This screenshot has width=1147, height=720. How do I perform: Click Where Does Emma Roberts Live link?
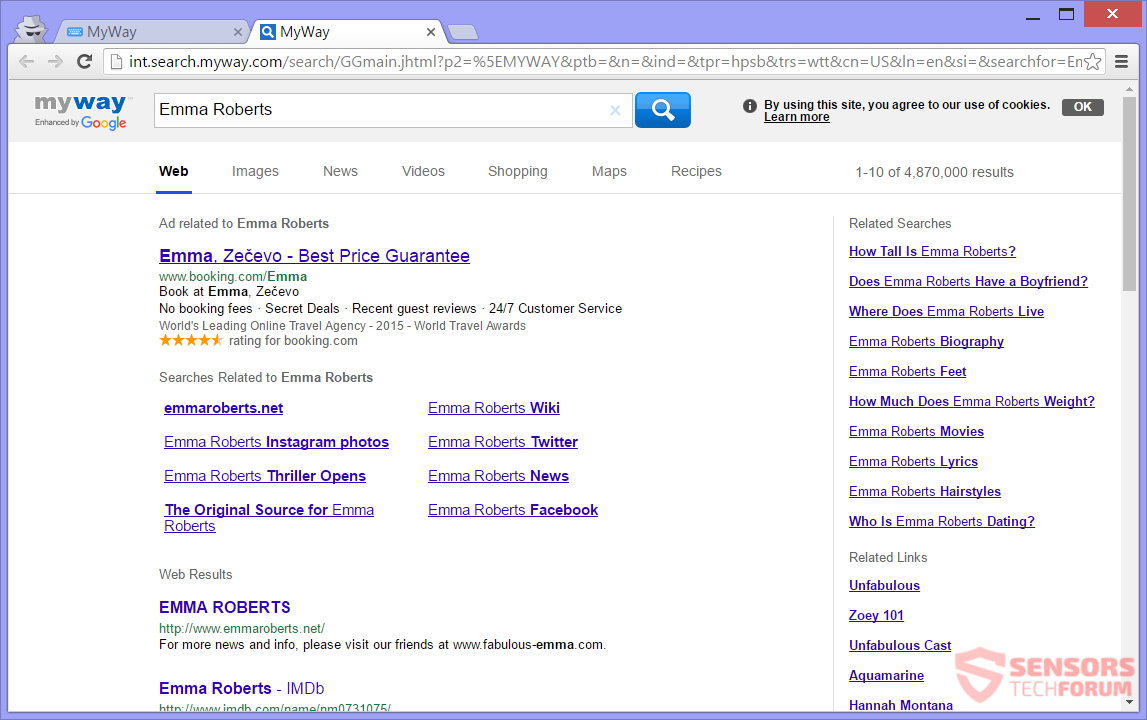[946, 312]
